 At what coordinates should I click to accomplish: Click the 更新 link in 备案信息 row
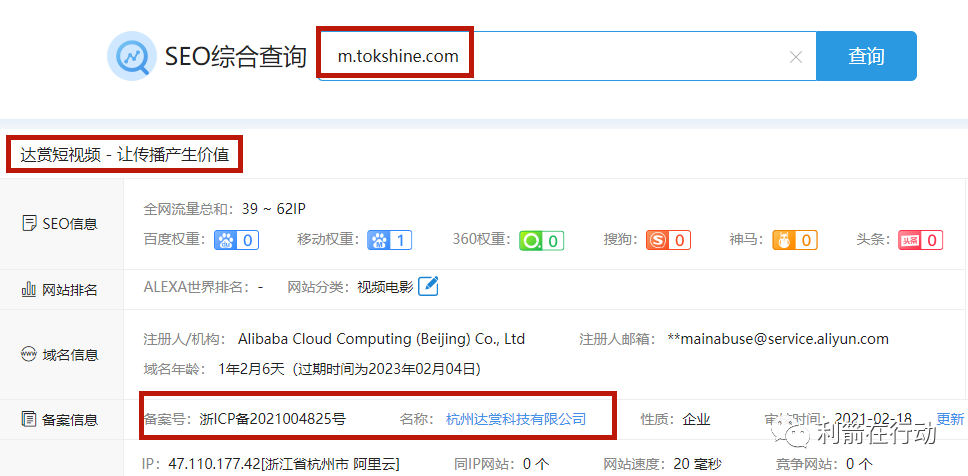coord(950,419)
